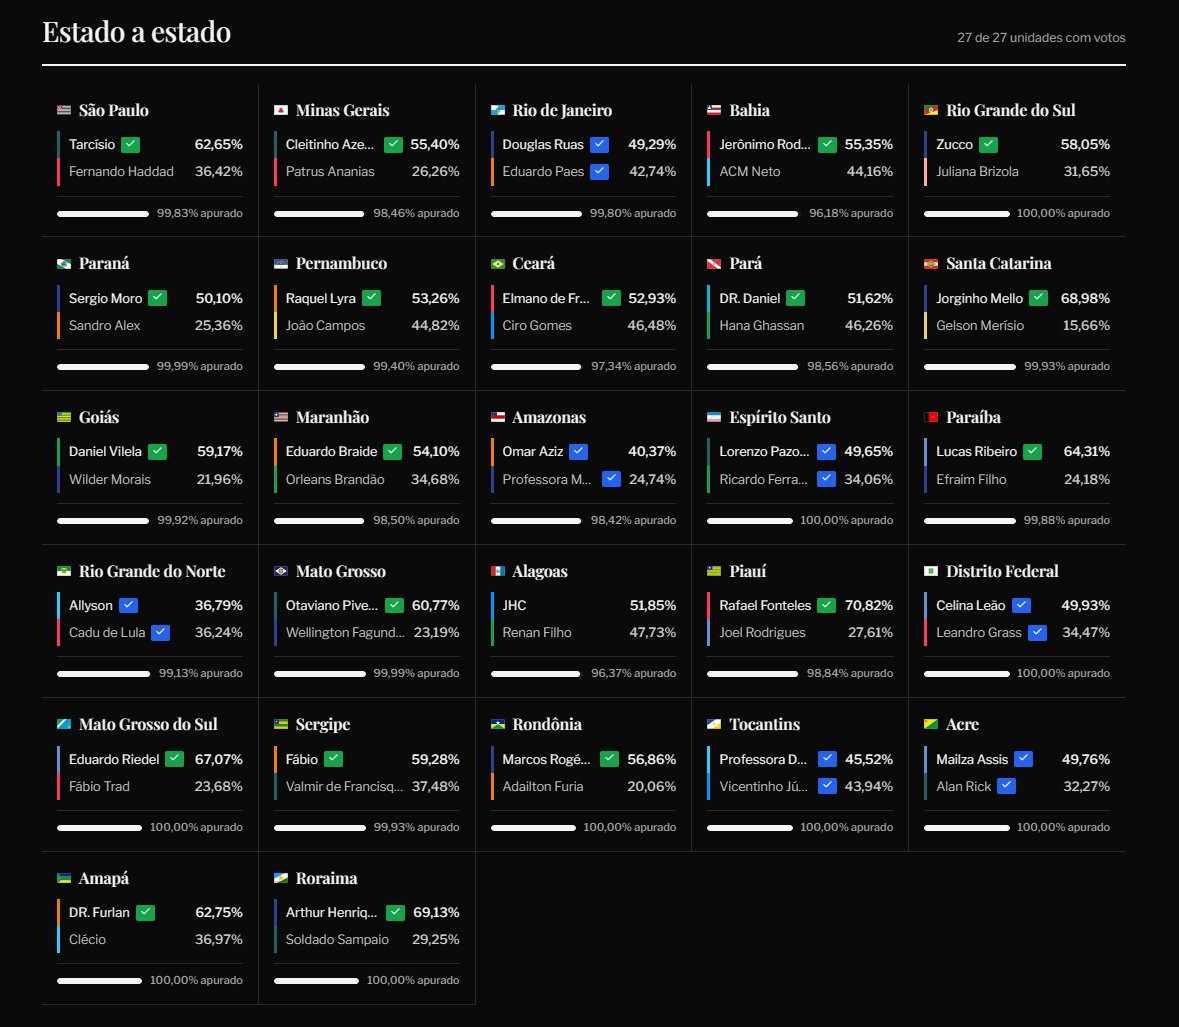Select candidate name Wilder Morais
Viewport: 1179px width, 1027px height.
coord(110,479)
